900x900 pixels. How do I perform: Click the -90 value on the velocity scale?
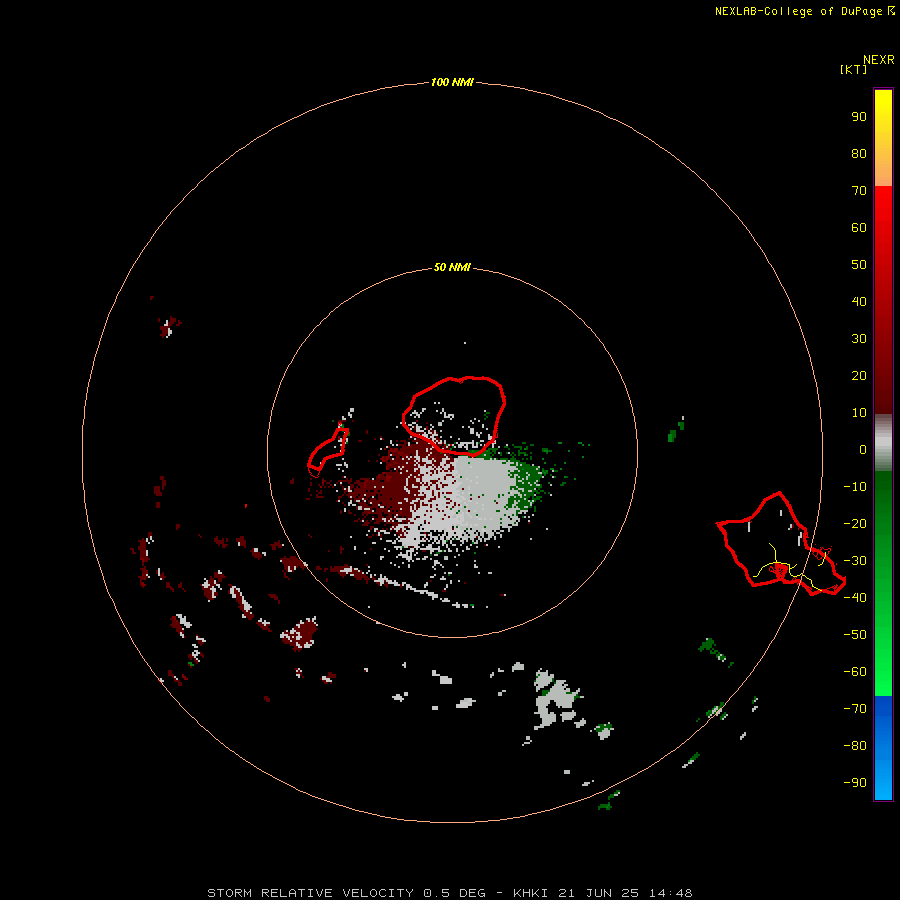click(855, 782)
